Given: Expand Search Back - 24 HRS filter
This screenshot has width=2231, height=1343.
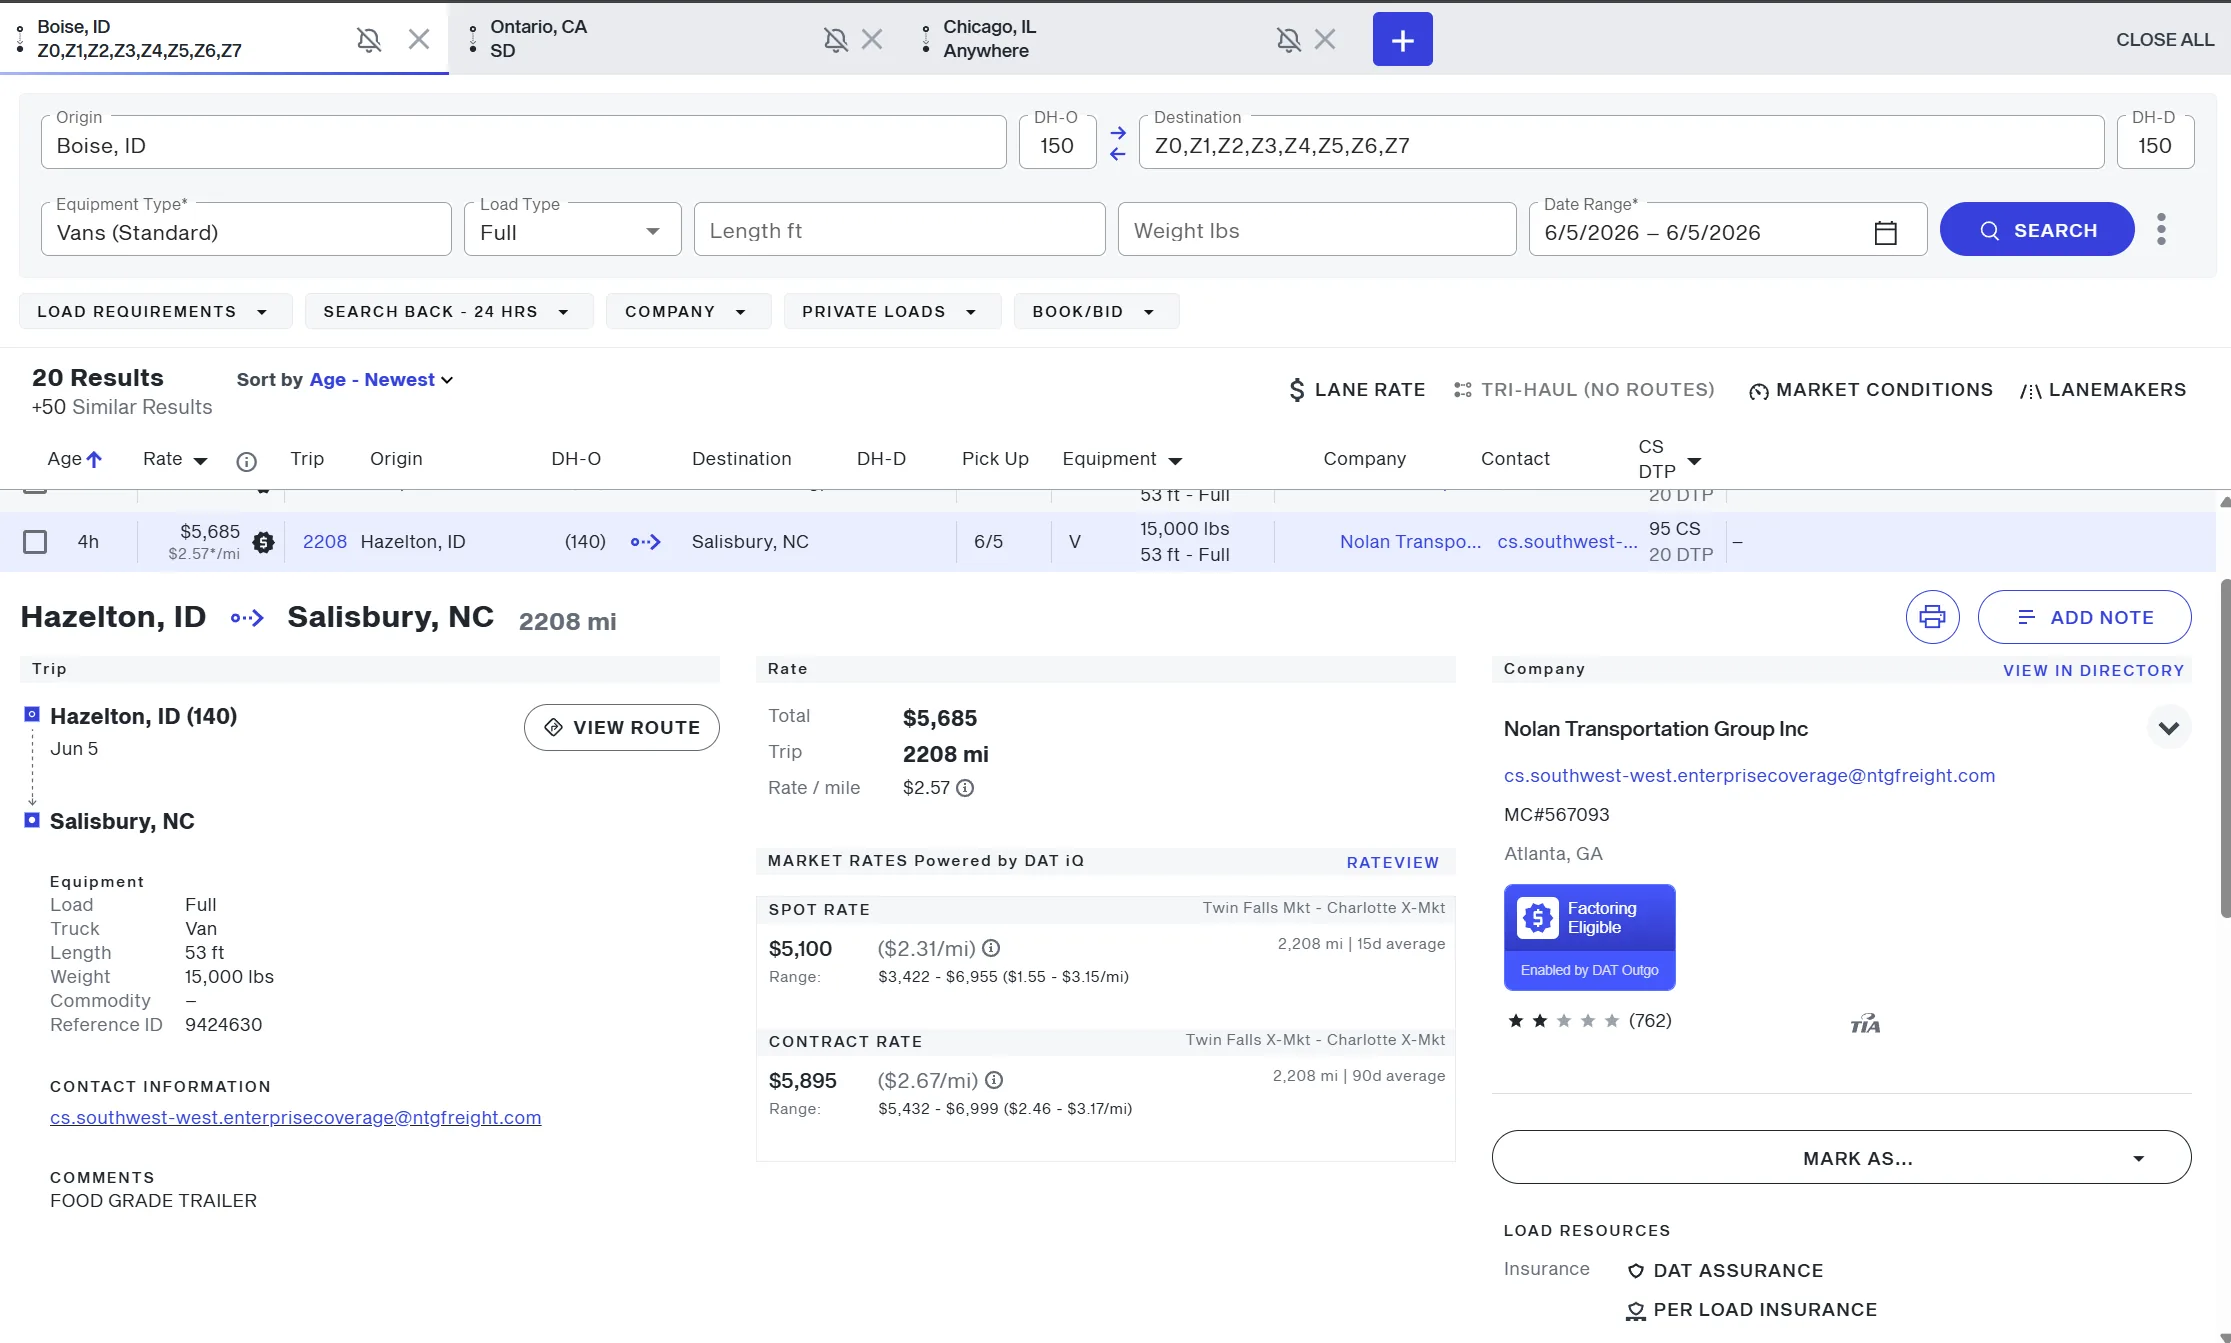Looking at the screenshot, I should click(x=448, y=311).
